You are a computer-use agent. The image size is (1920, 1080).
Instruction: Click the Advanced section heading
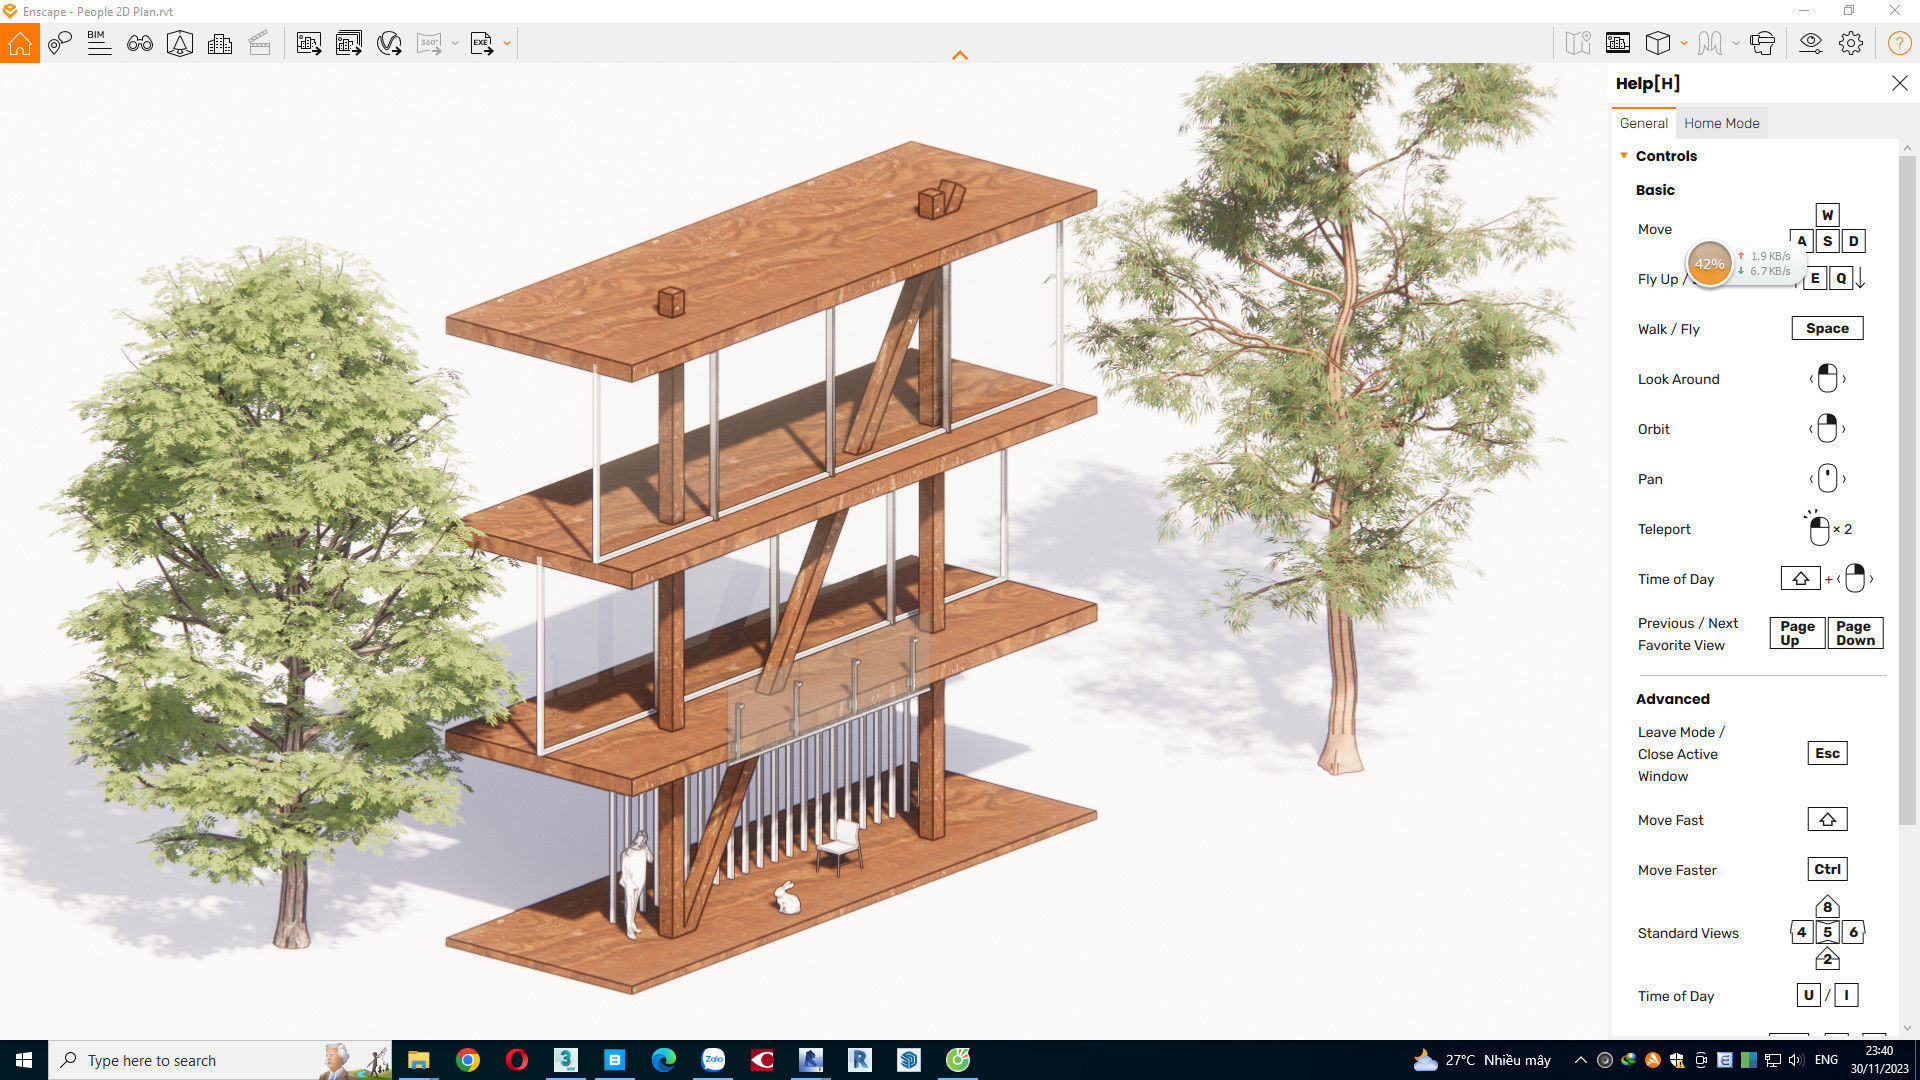(x=1672, y=699)
